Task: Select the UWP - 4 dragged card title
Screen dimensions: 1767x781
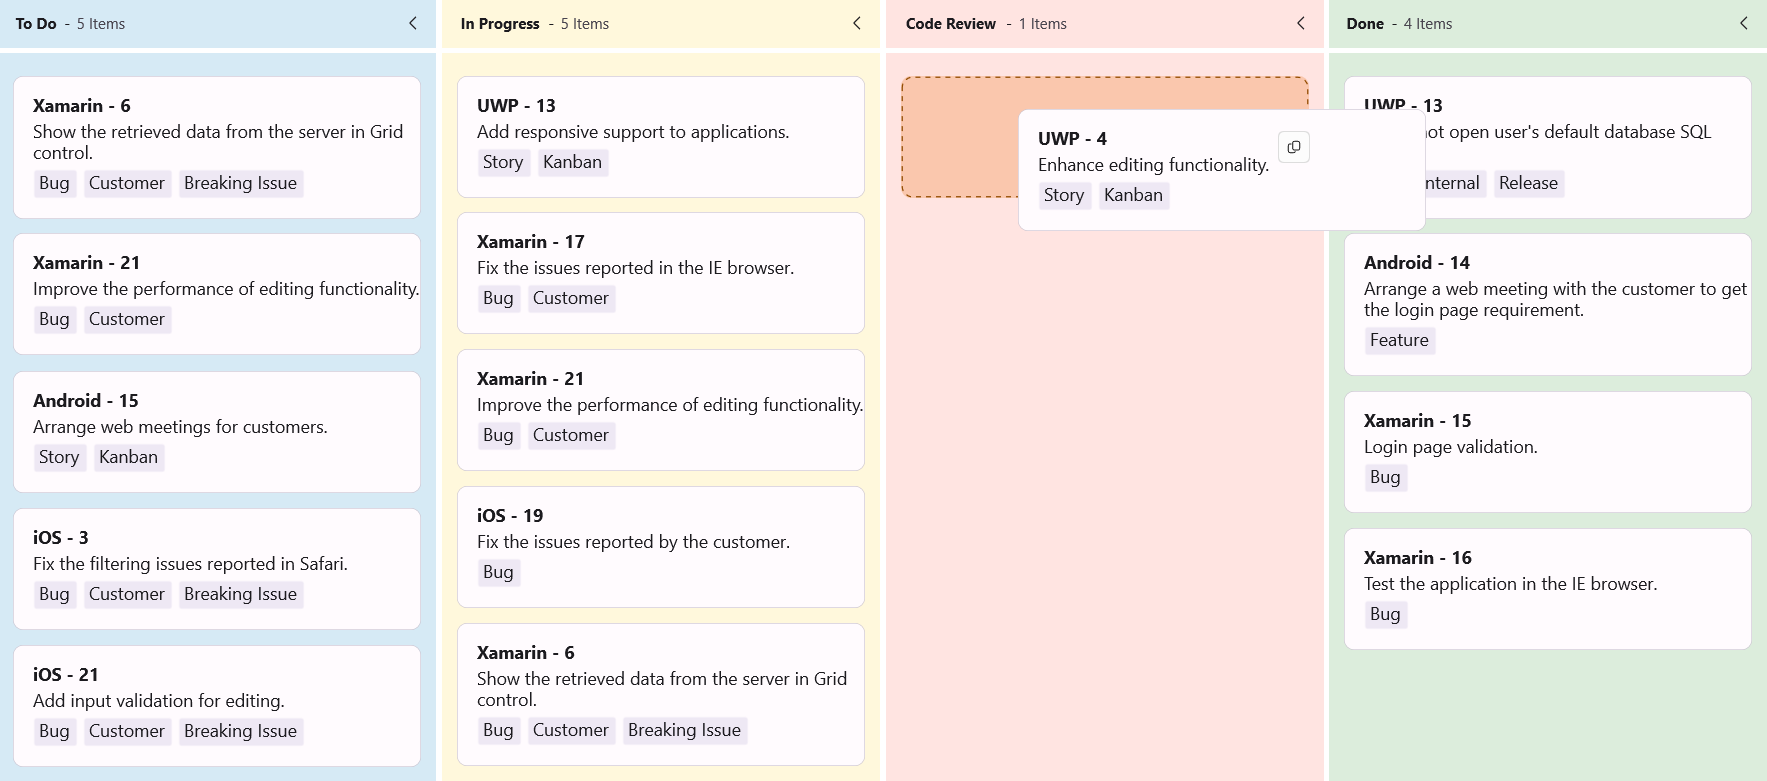Action: 1072,138
